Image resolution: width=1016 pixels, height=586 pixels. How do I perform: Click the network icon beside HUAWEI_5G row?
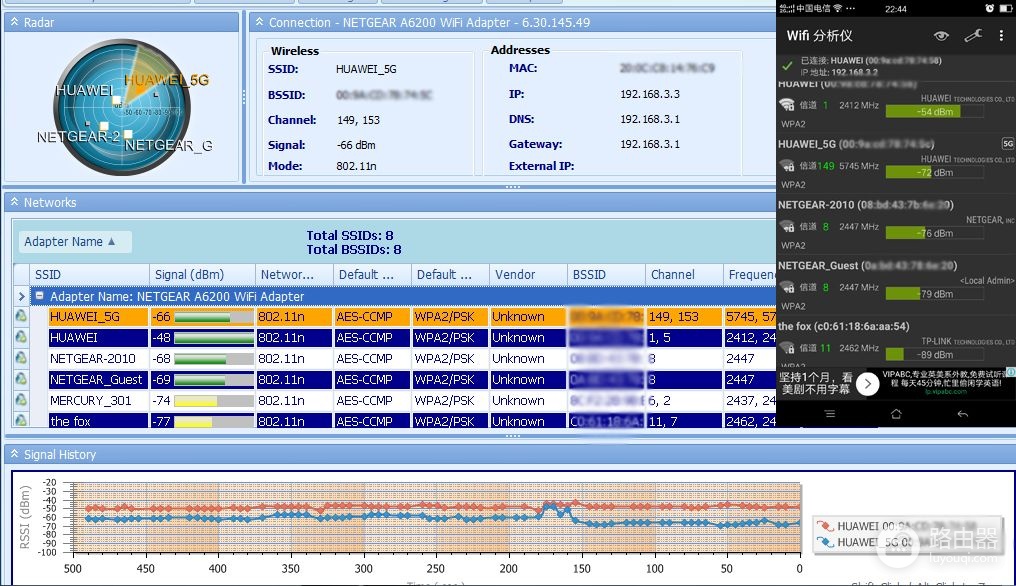[21, 316]
